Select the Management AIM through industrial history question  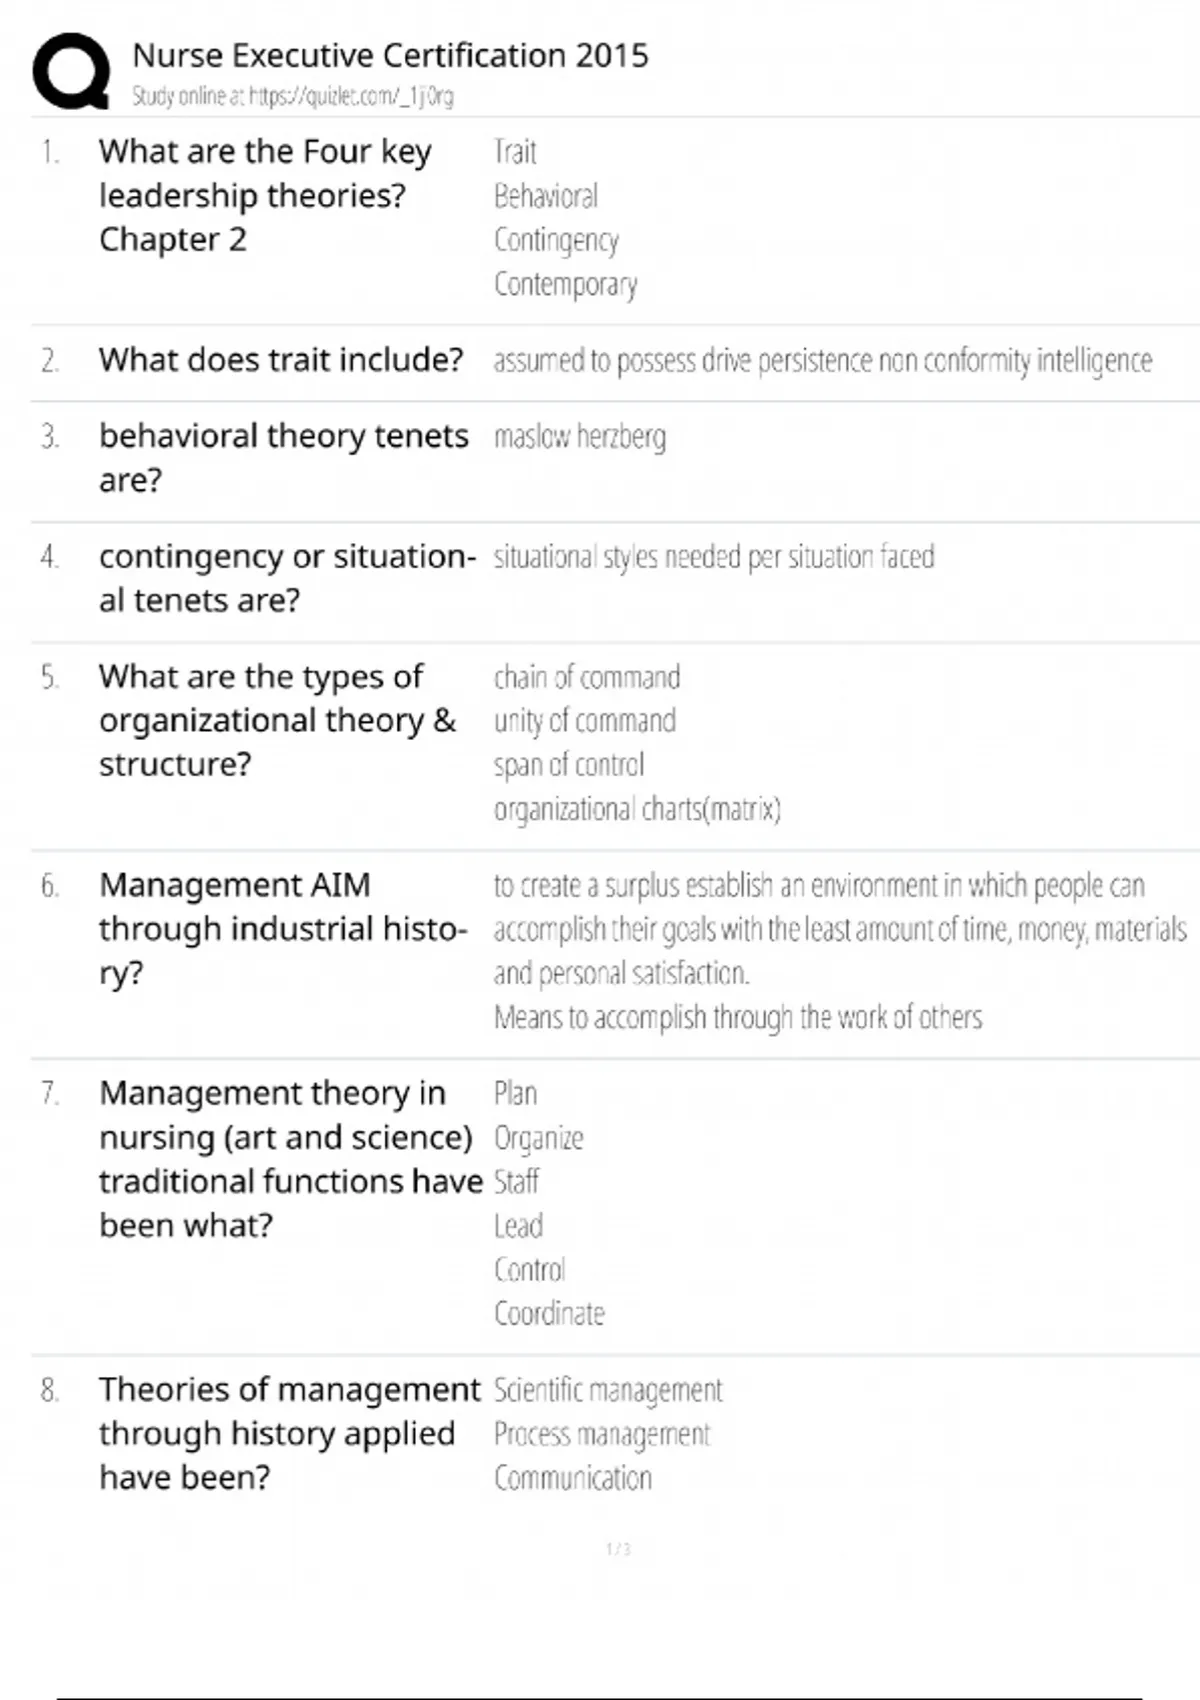[283, 928]
